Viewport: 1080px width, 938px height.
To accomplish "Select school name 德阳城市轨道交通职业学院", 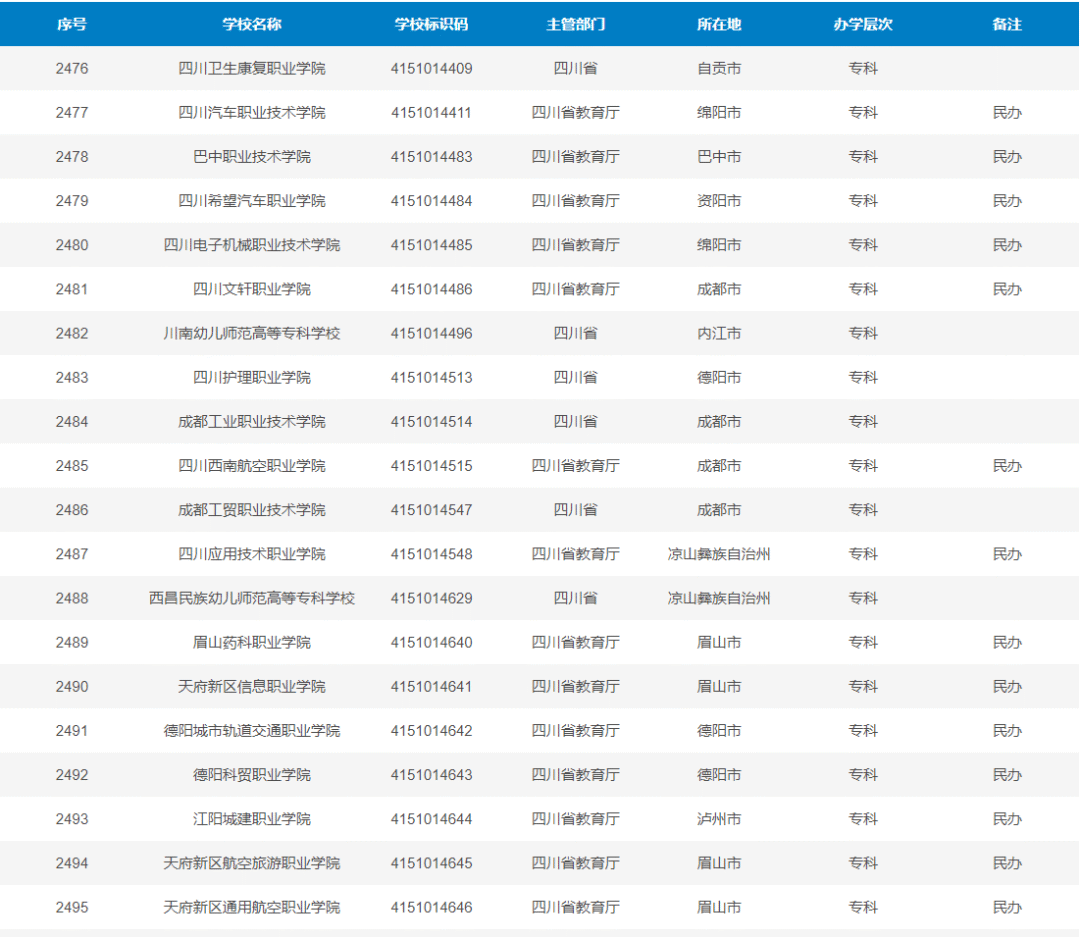I will [251, 731].
